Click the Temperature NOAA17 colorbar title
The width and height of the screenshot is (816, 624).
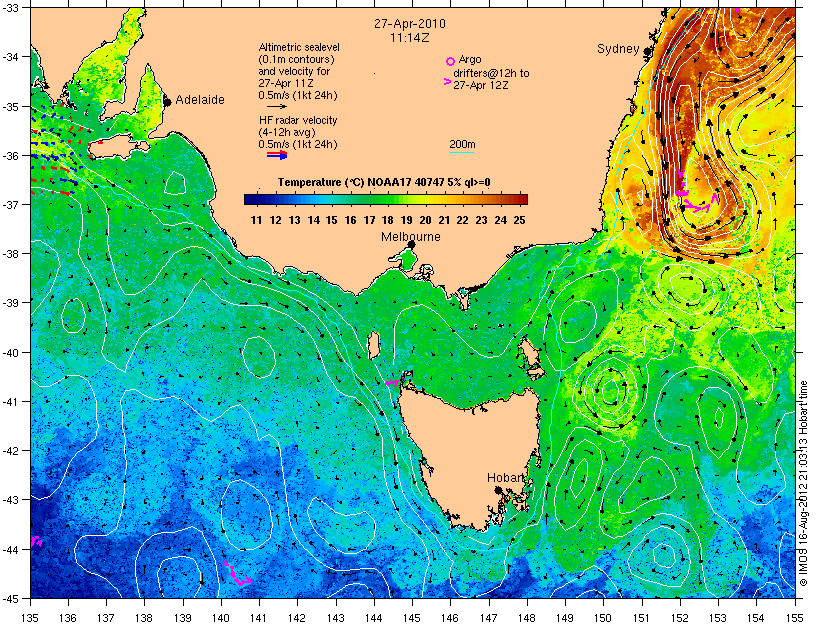(384, 182)
